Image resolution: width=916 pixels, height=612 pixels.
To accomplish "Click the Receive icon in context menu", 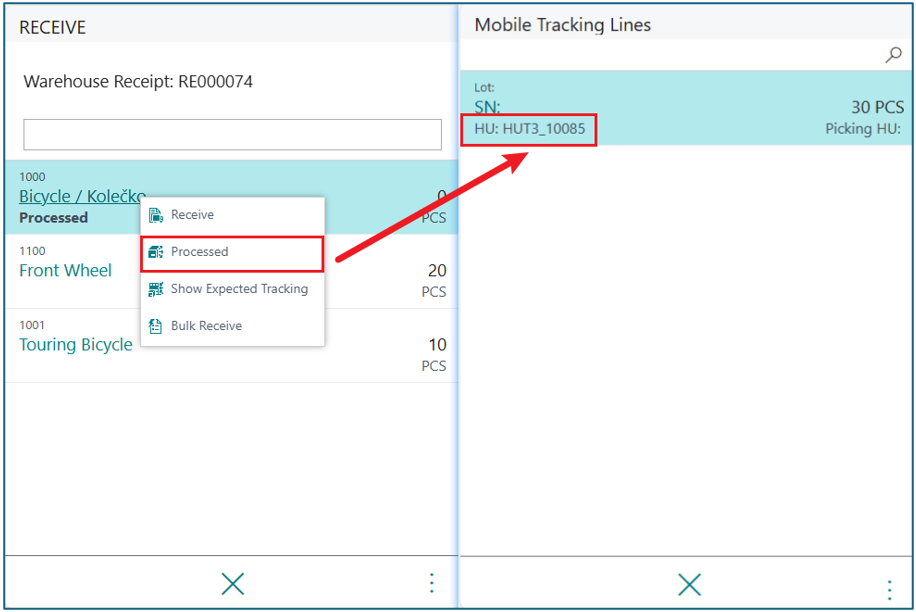I will (156, 215).
